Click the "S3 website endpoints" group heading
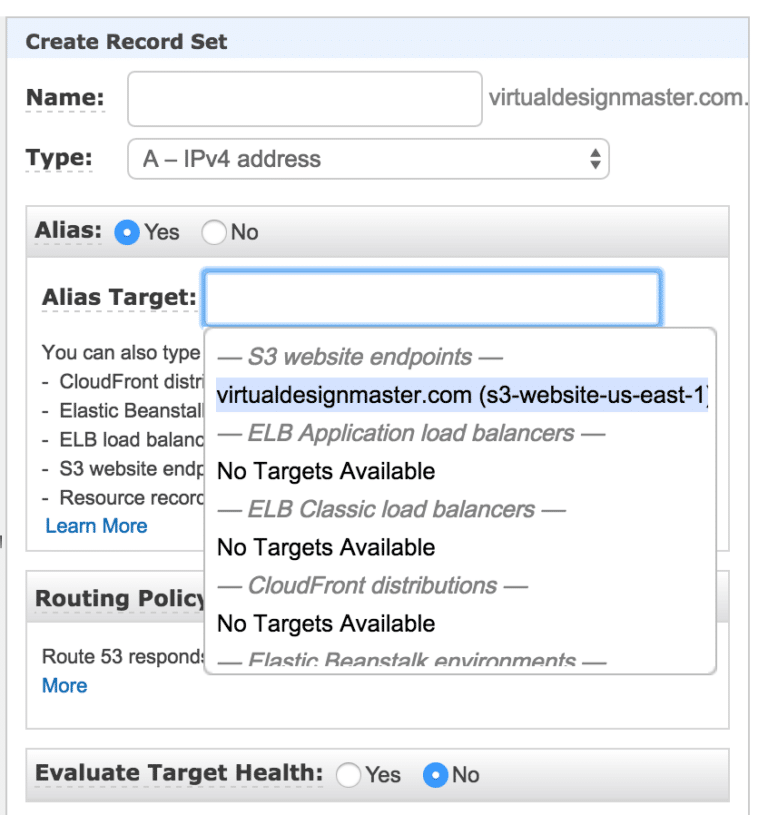Image resolution: width=768 pixels, height=815 pixels. 369,356
